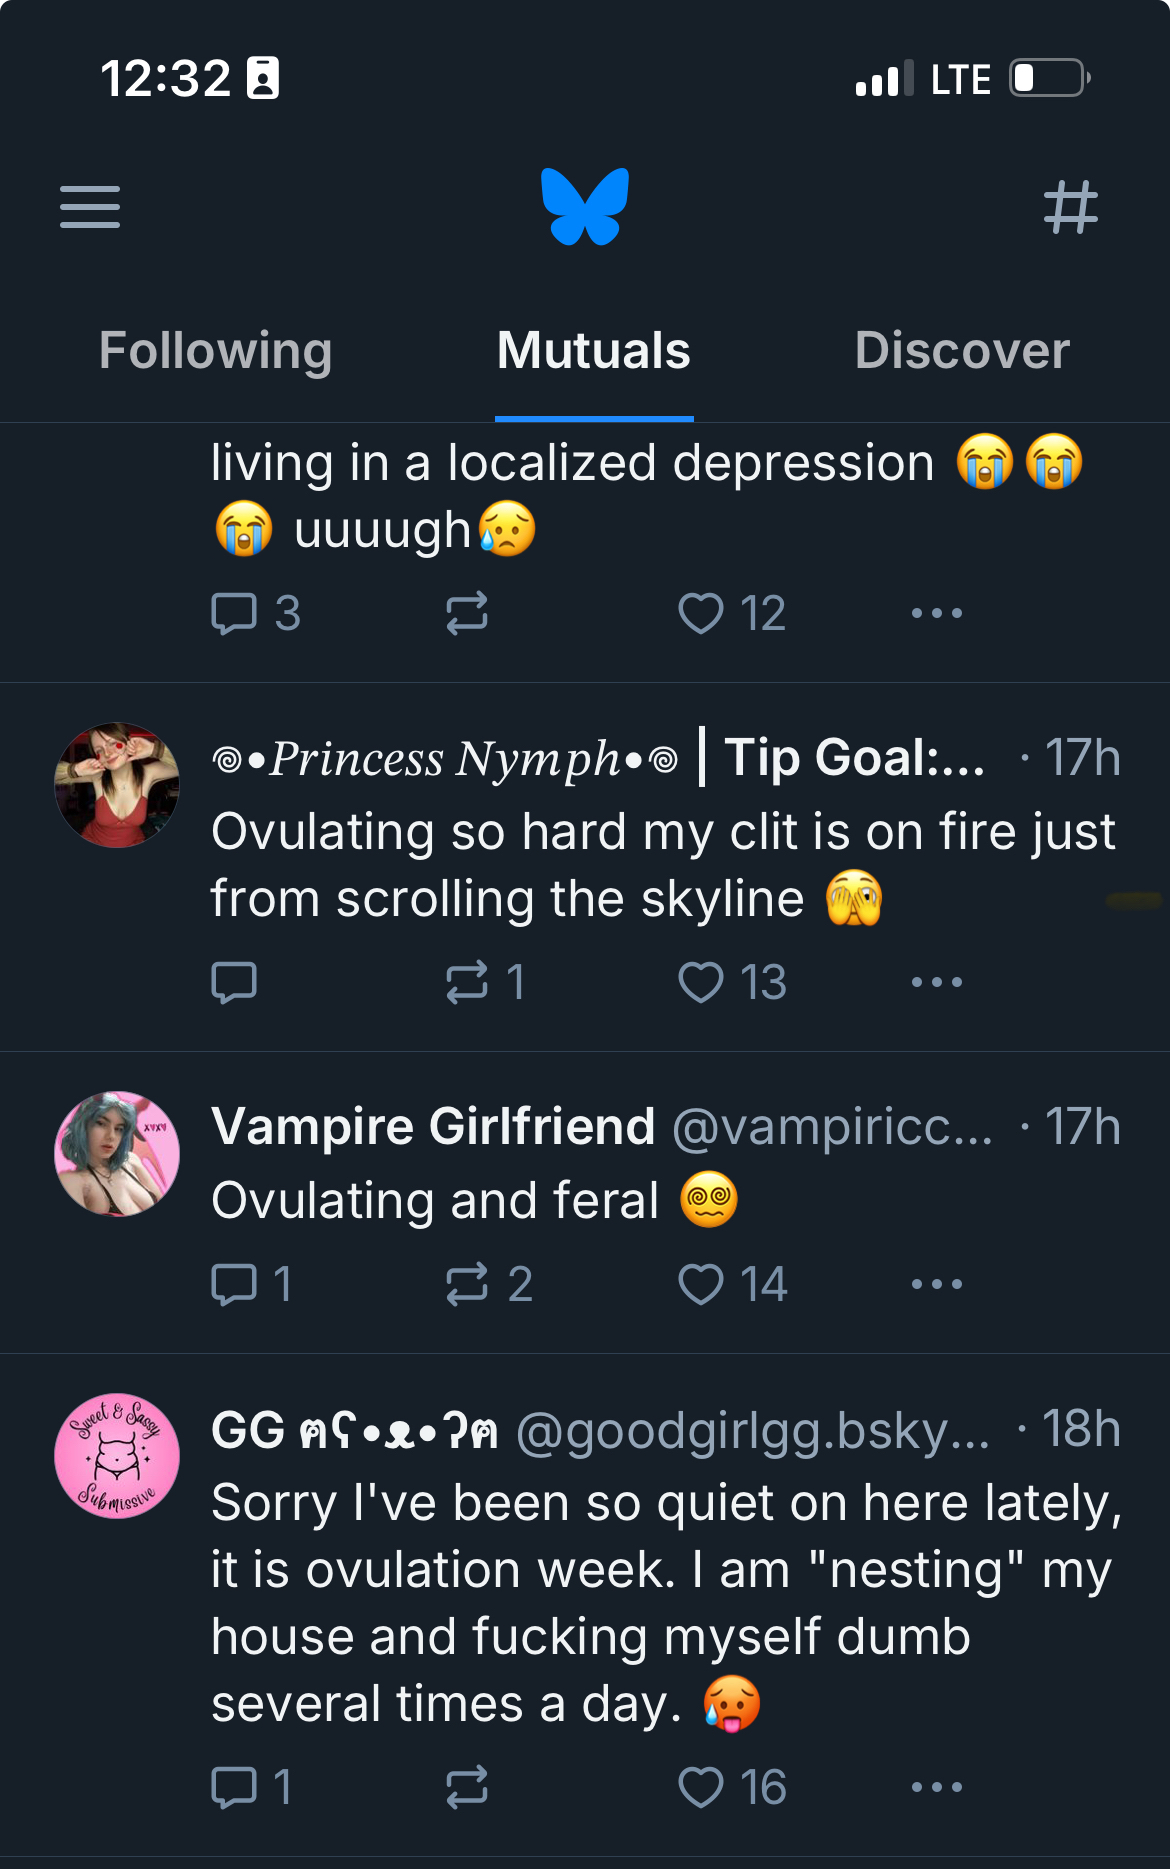1170x1869 pixels.
Task: Select the Mutuals tab
Action: point(594,351)
